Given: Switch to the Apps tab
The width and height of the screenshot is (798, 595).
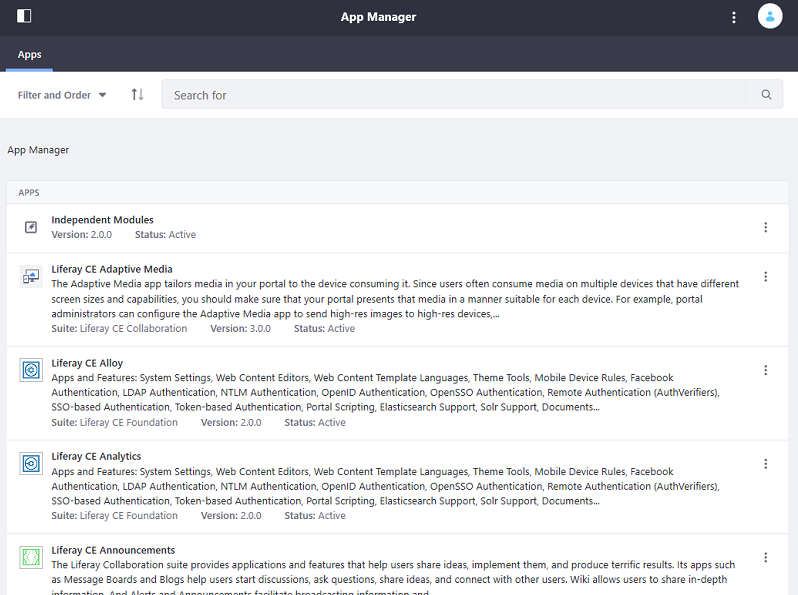Looking at the screenshot, I should (30, 54).
